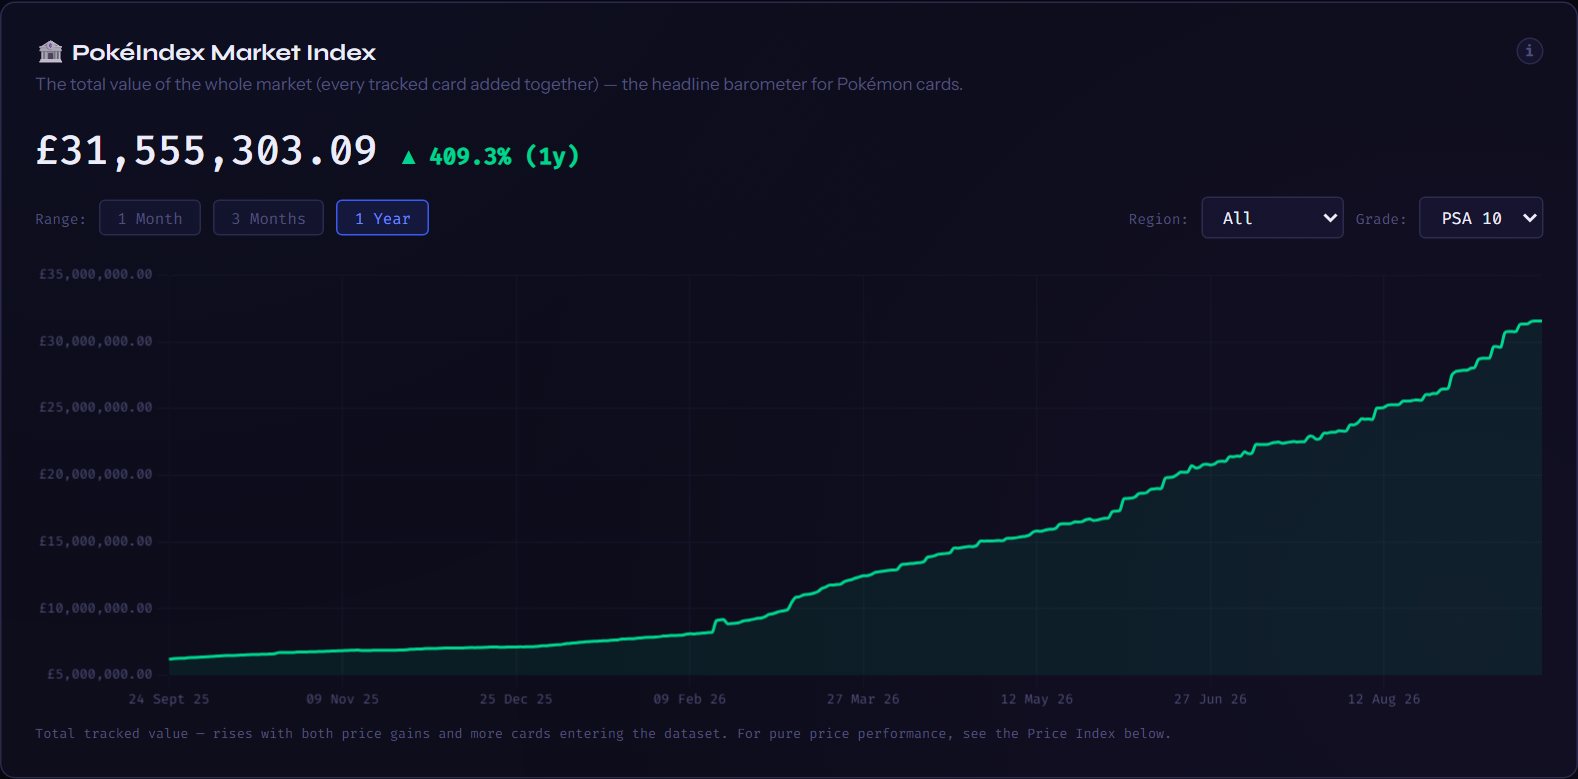Click the 25 Dec 25 date label
1578x779 pixels.
(516, 699)
